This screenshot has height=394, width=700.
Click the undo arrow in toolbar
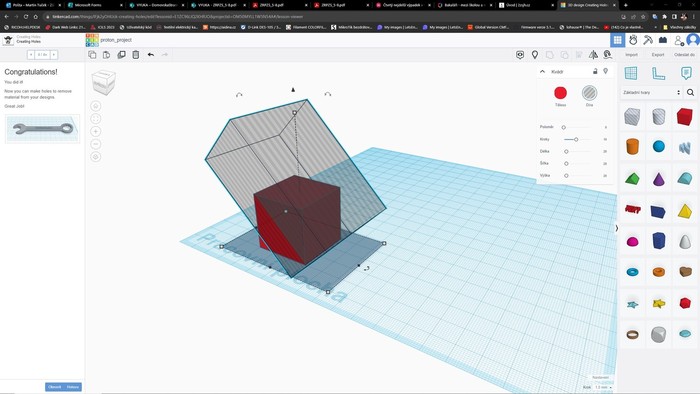click(151, 54)
